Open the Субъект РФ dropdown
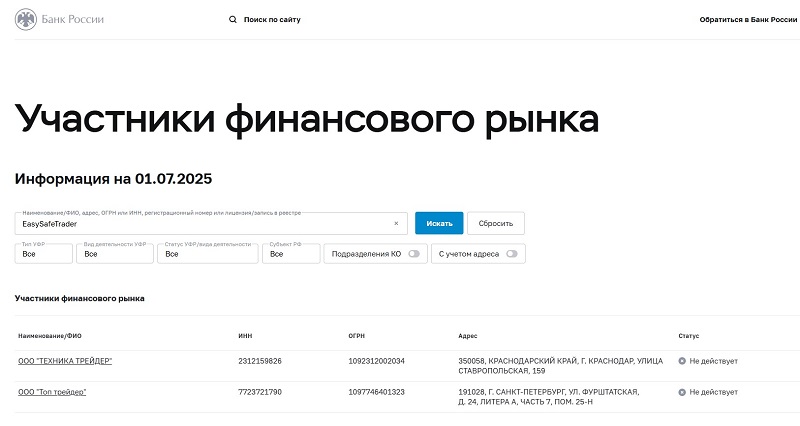Screen dimensions: 800x426 [291, 254]
